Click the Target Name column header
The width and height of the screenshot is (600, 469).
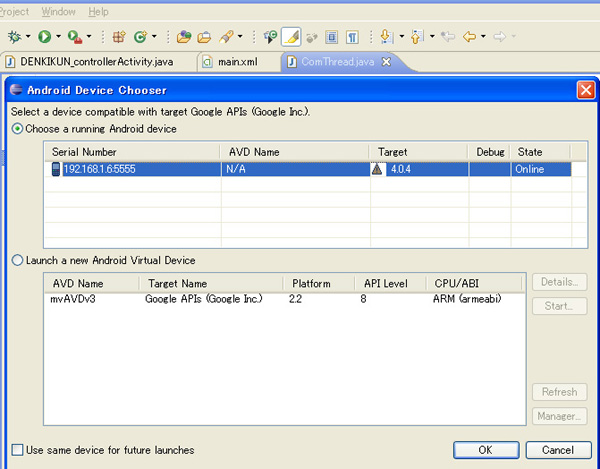tap(210, 283)
